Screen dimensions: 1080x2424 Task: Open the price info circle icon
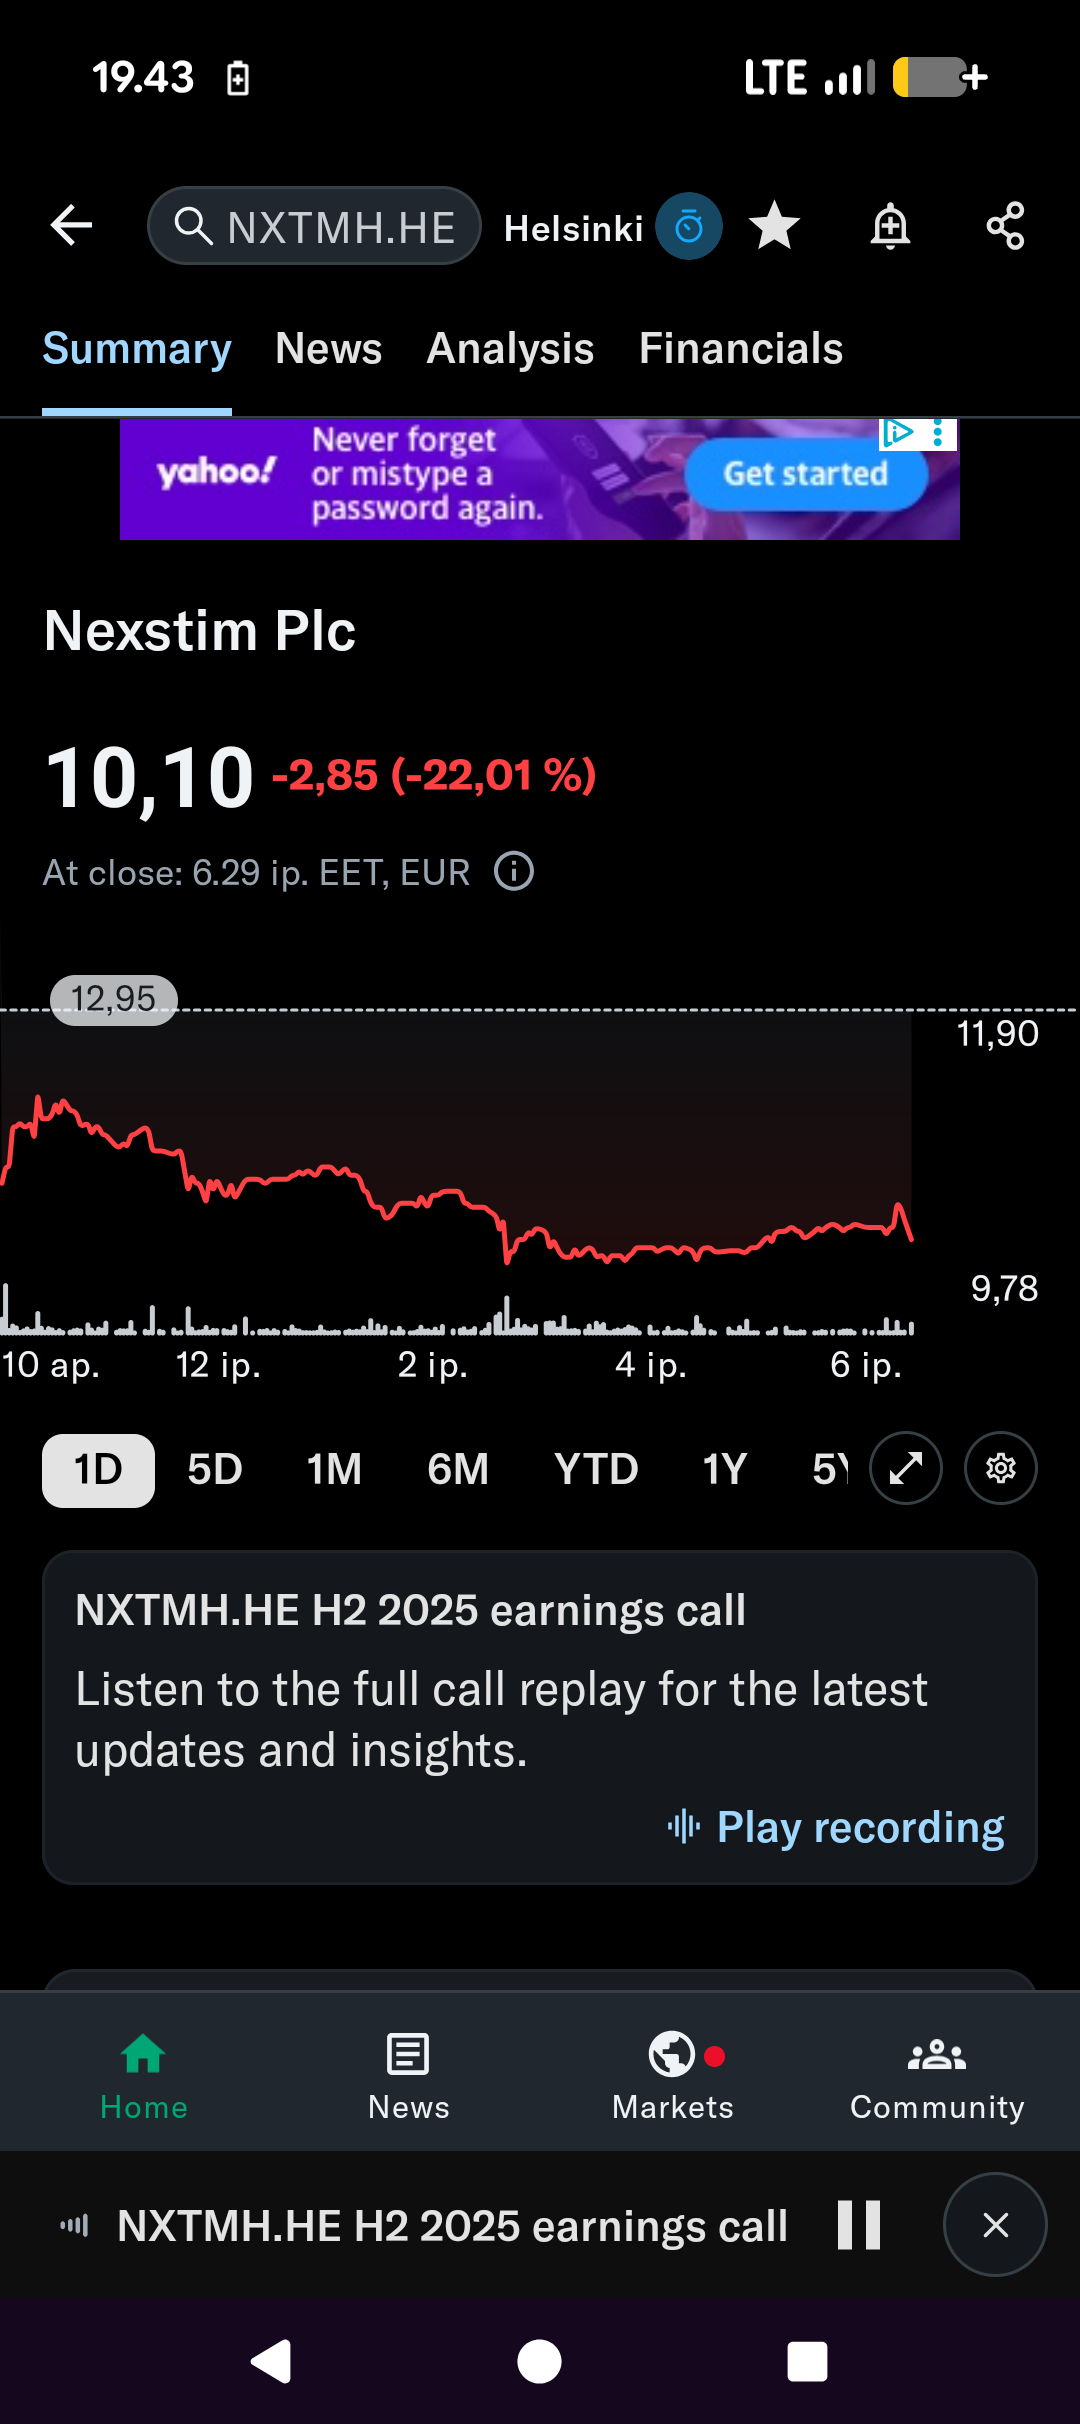click(x=514, y=872)
